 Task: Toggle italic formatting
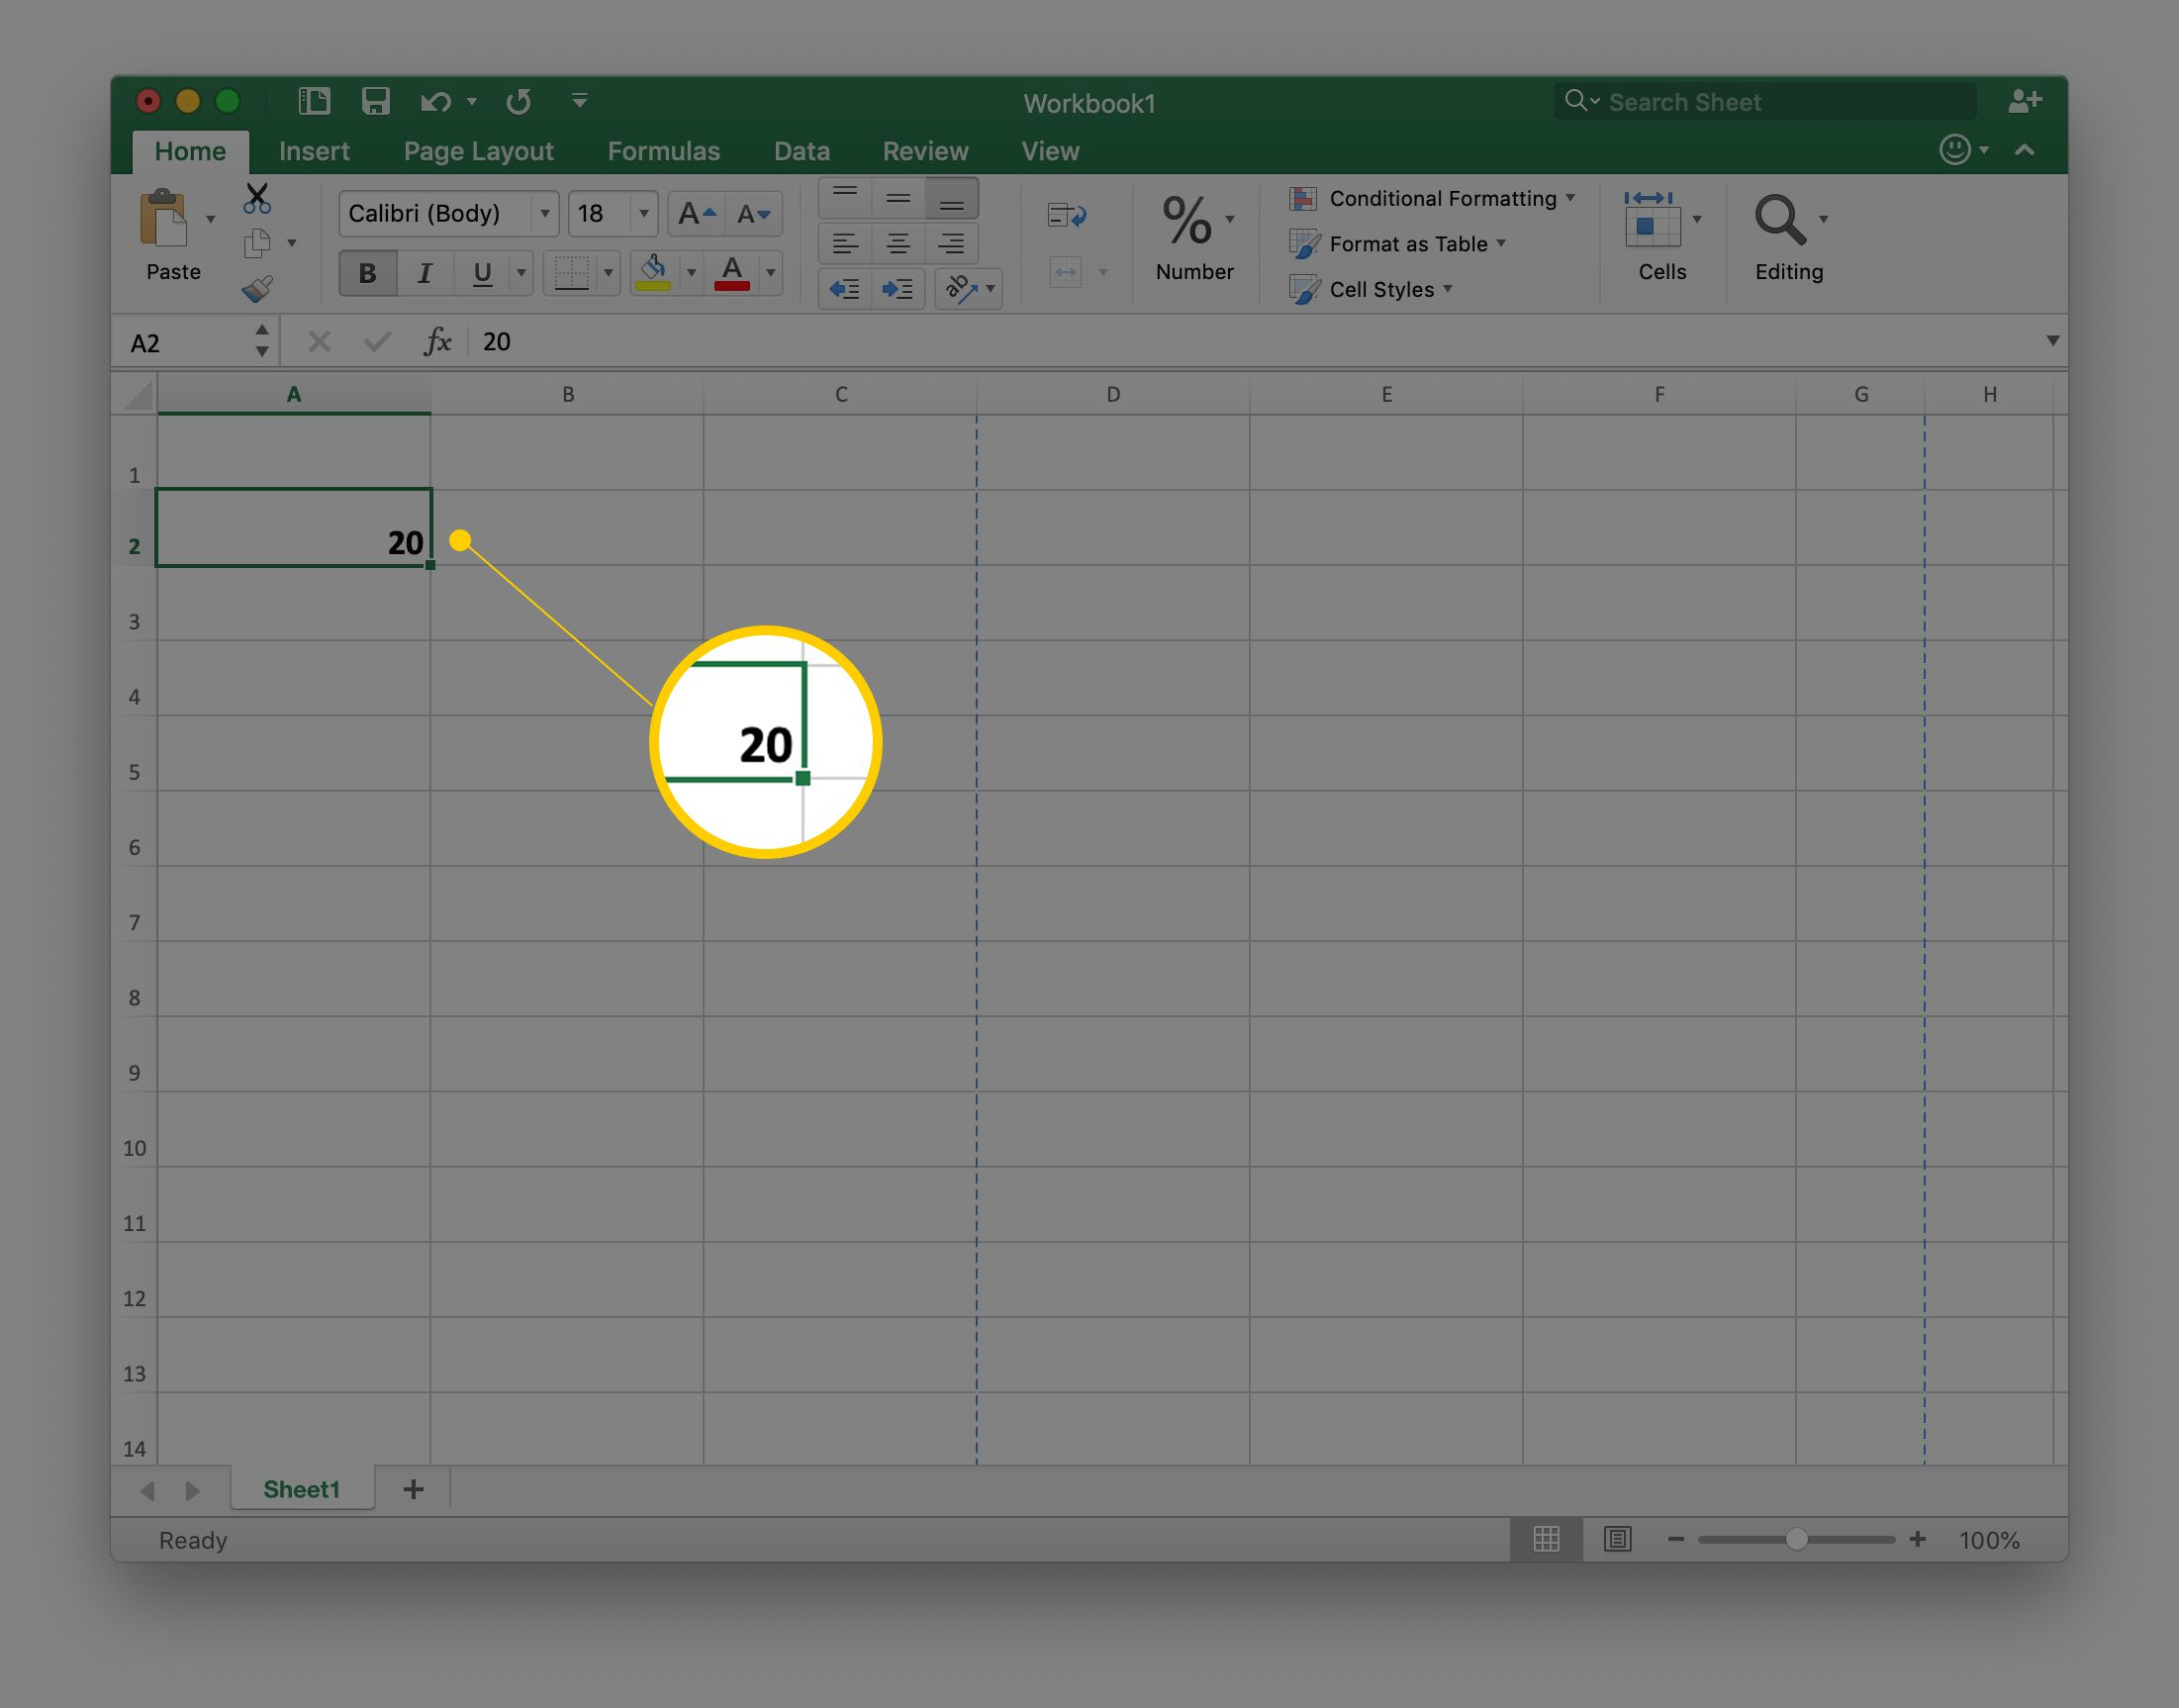pyautogui.click(x=425, y=272)
